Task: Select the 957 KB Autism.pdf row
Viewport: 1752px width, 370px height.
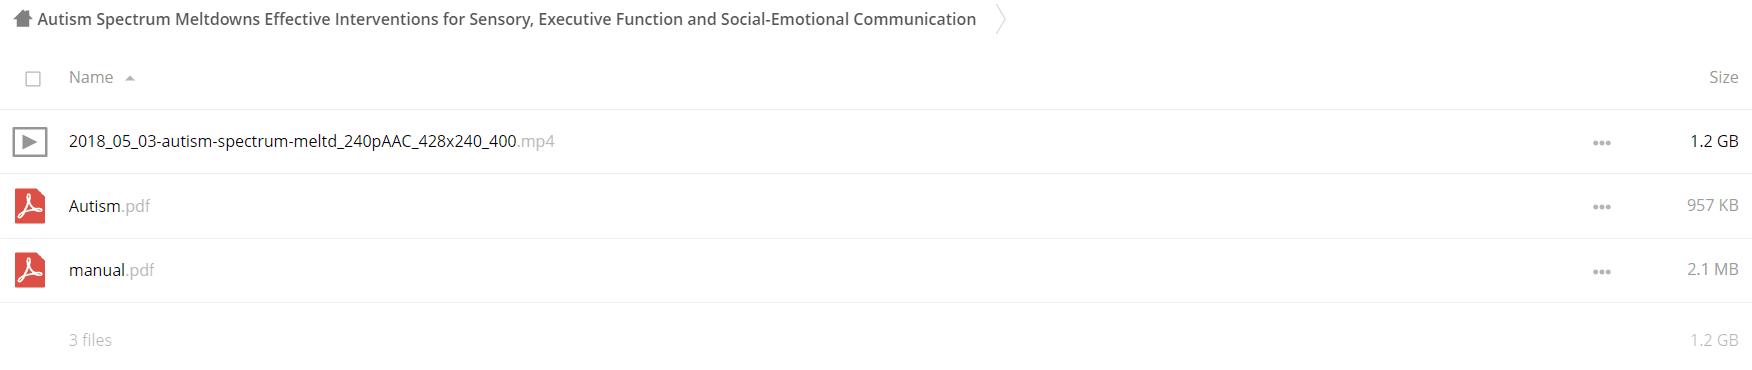Action: 876,206
